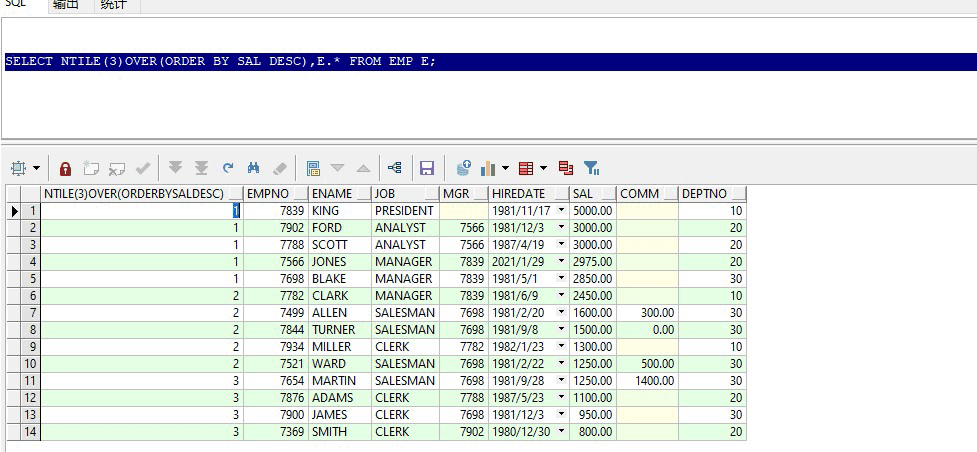
Task: Expand the red table layout dropdown arrow
Action: coord(543,169)
